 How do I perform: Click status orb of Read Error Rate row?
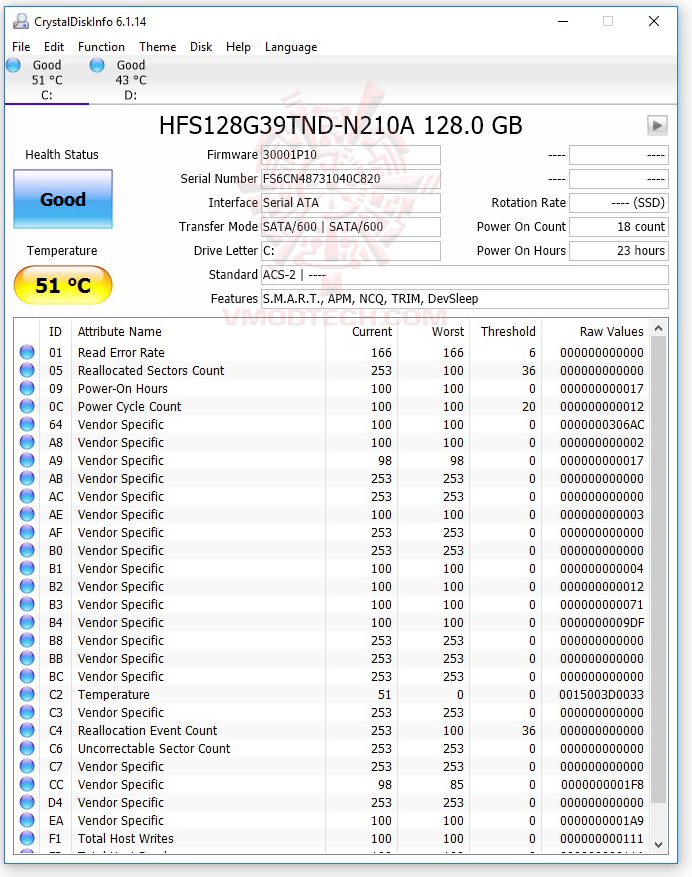(x=27, y=352)
